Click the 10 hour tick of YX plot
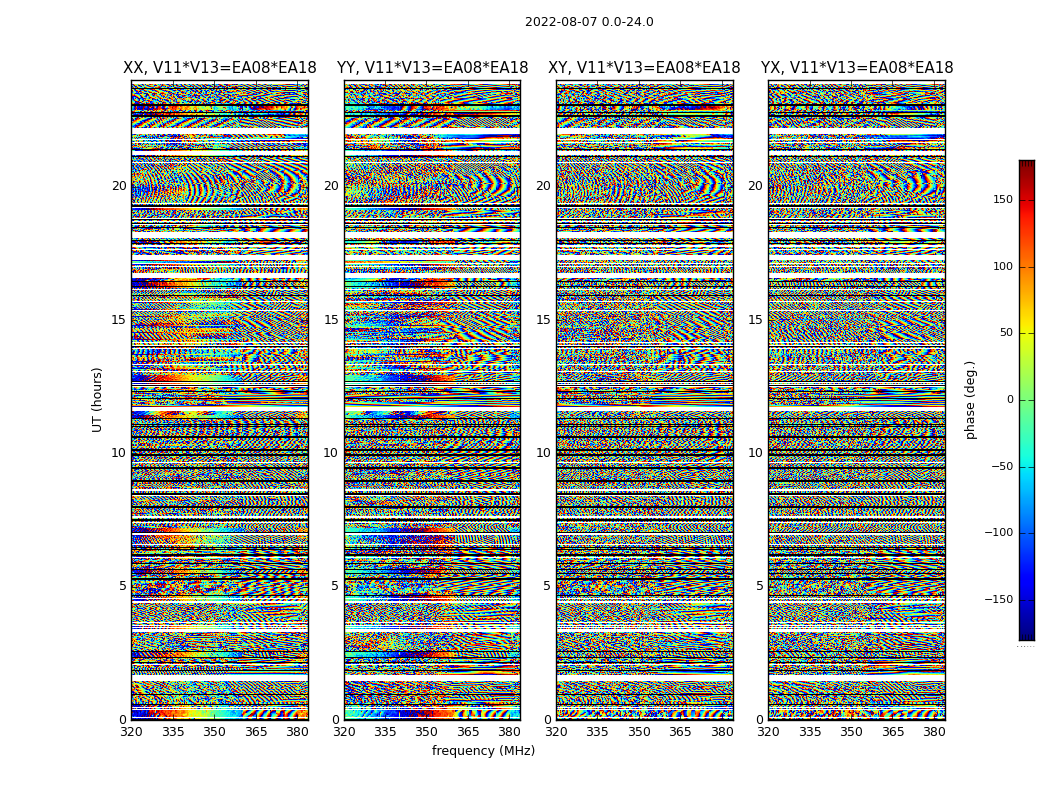This screenshot has width=1050, height=800. (755, 453)
